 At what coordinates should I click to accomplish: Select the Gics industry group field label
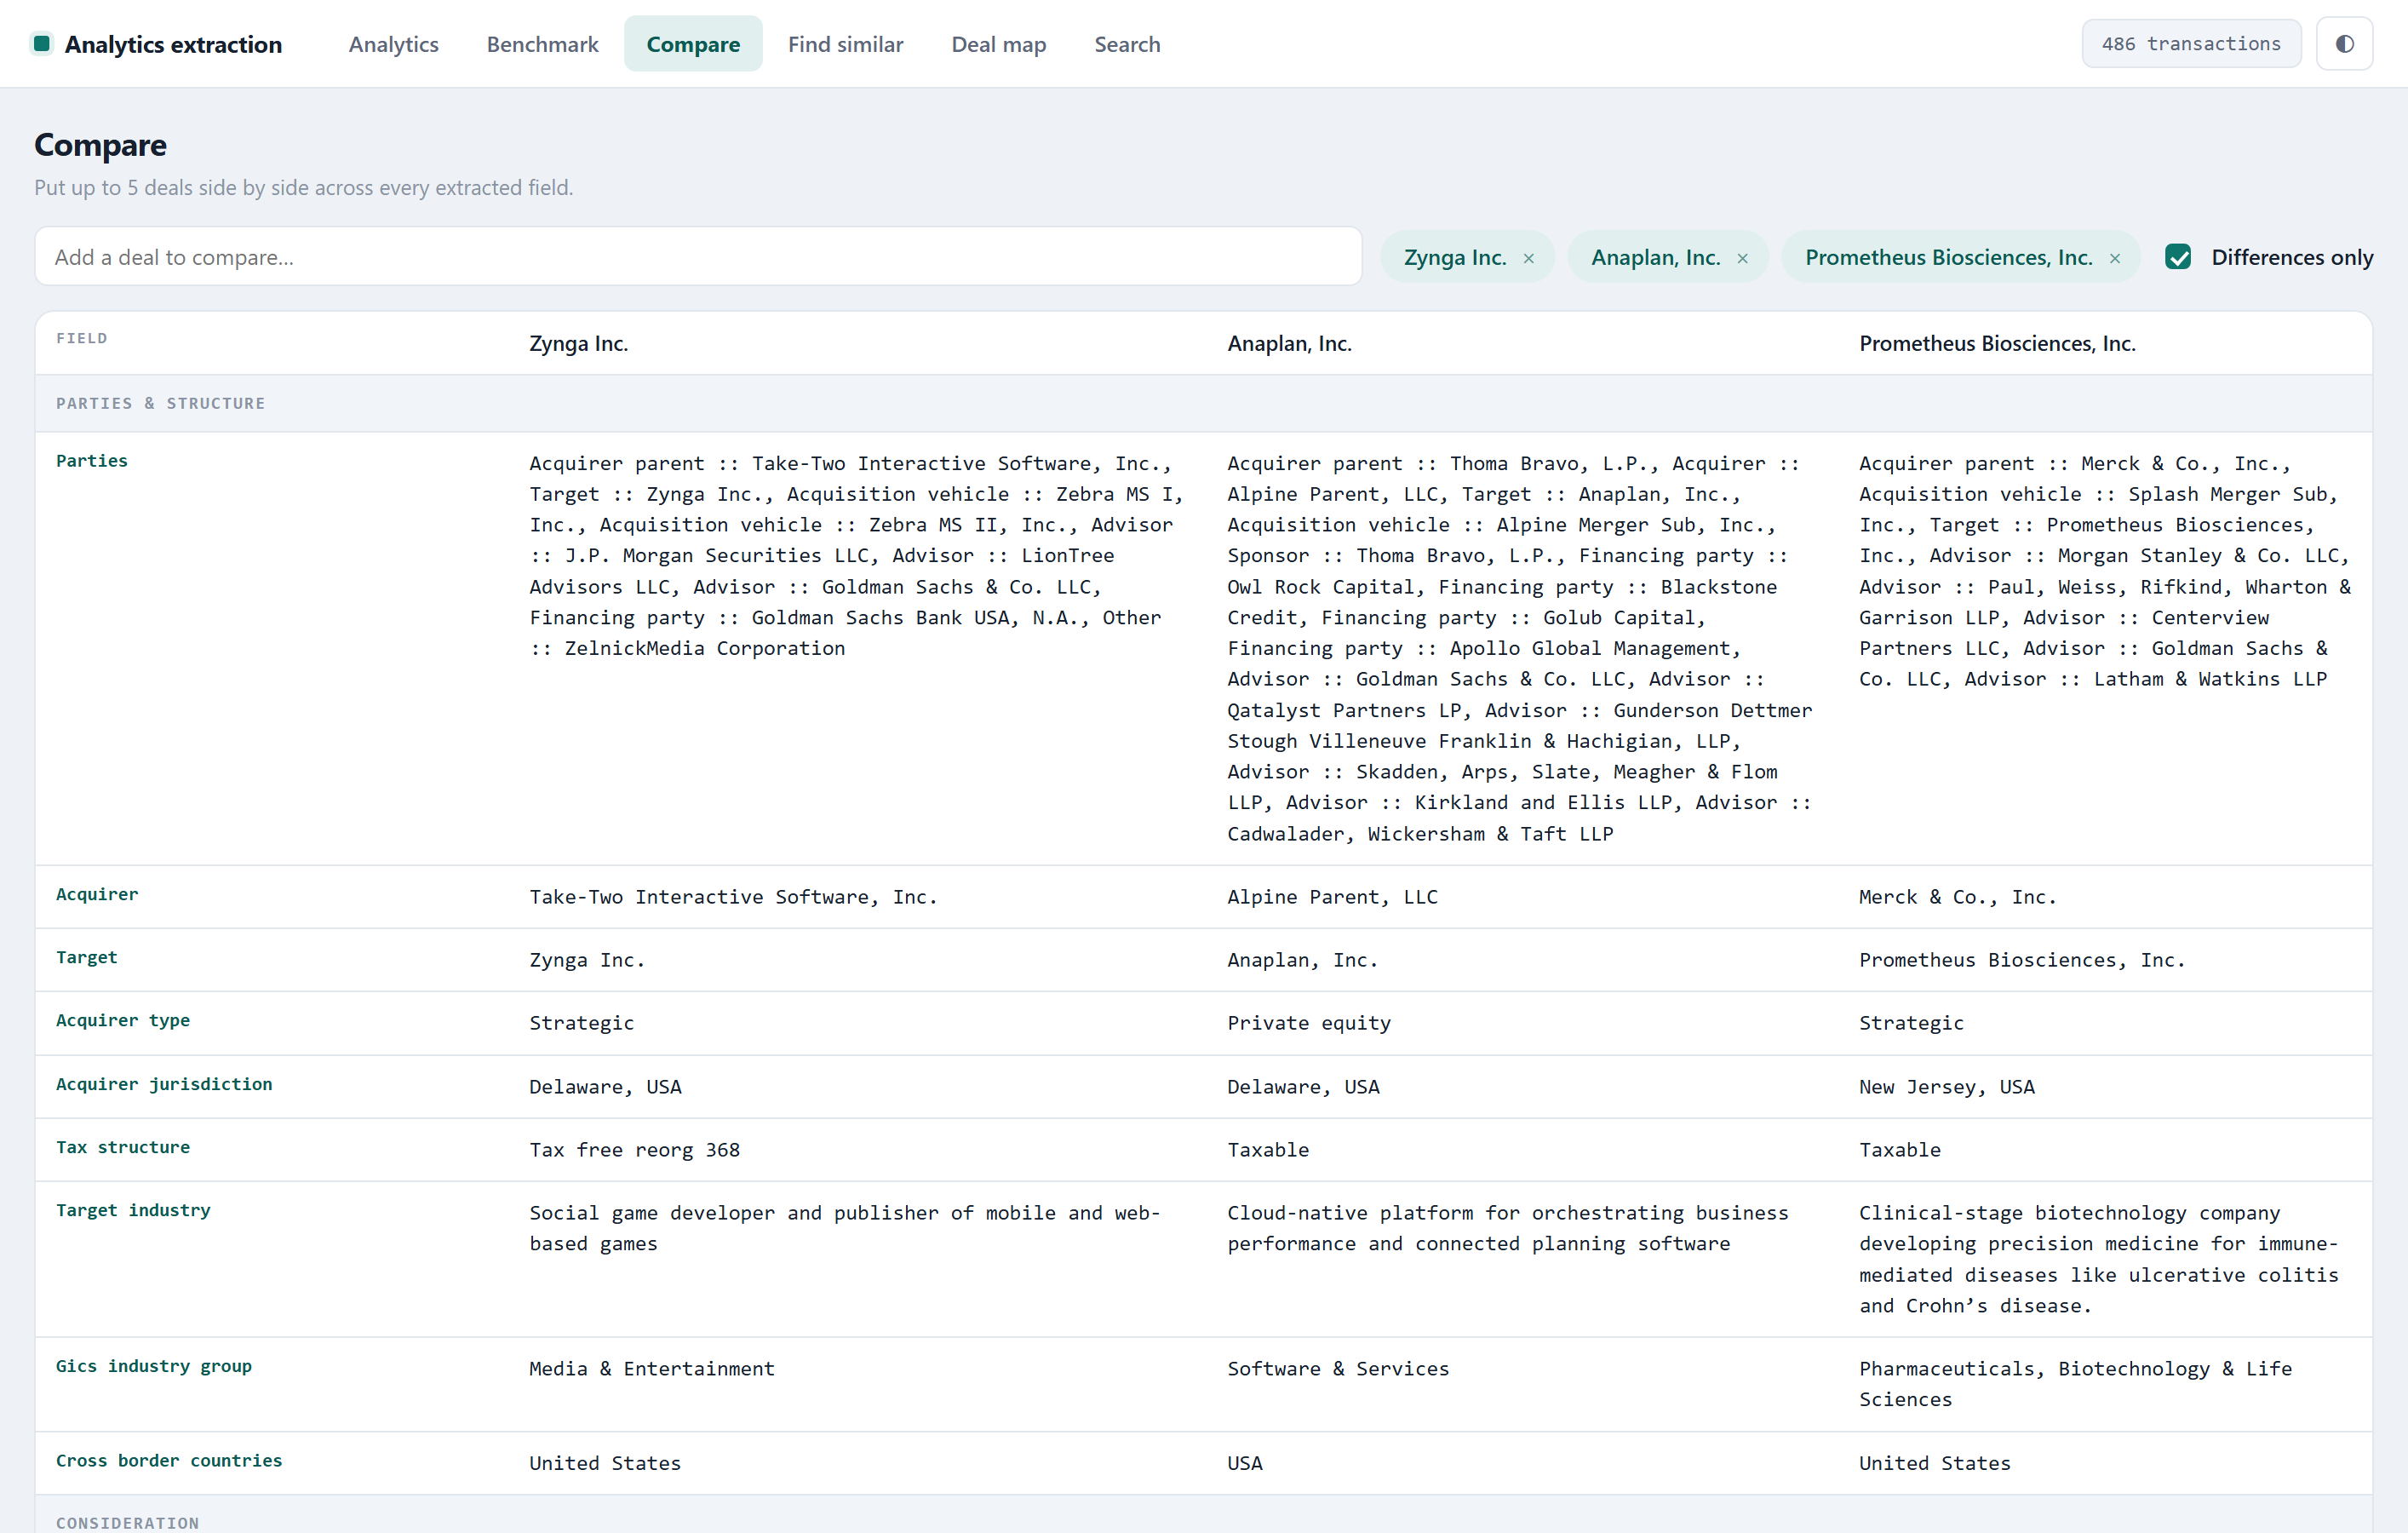[154, 1366]
